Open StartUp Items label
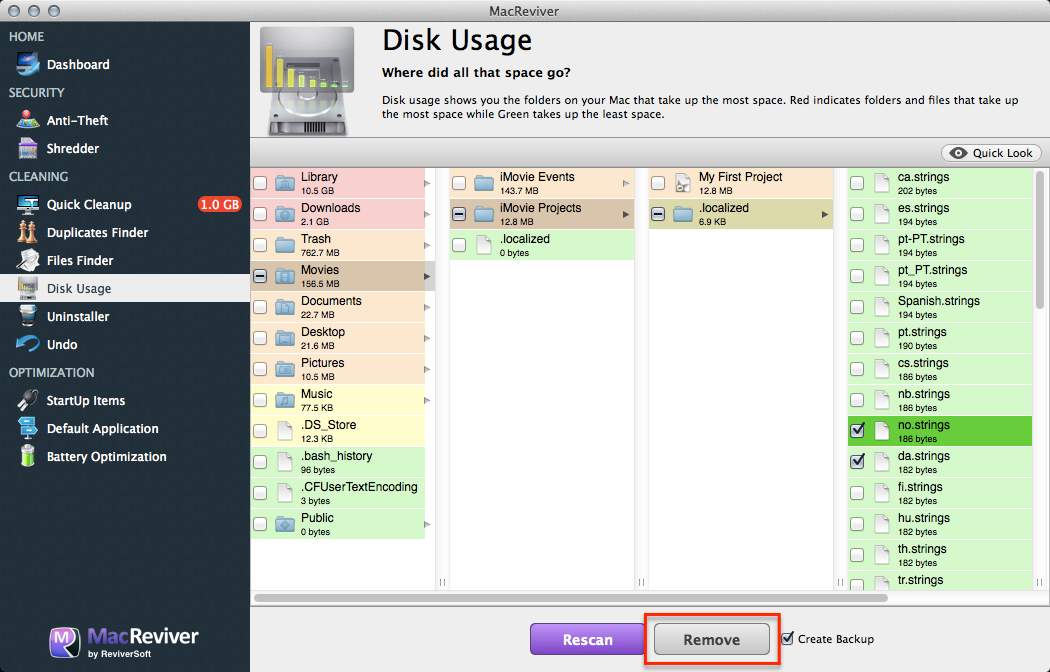 86,400
